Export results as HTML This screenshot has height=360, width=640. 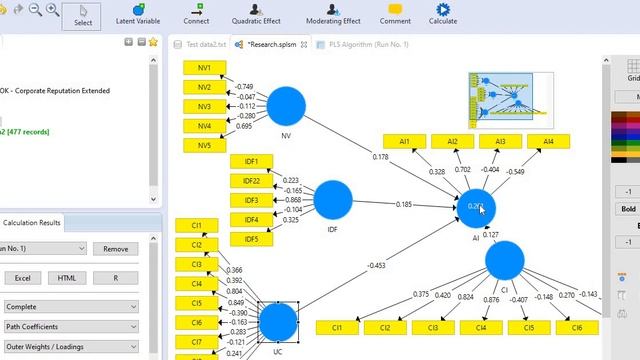point(67,278)
